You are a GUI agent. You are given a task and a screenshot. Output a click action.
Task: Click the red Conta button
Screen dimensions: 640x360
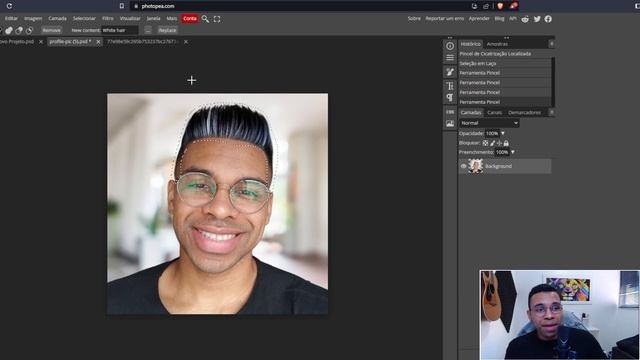pyautogui.click(x=190, y=18)
